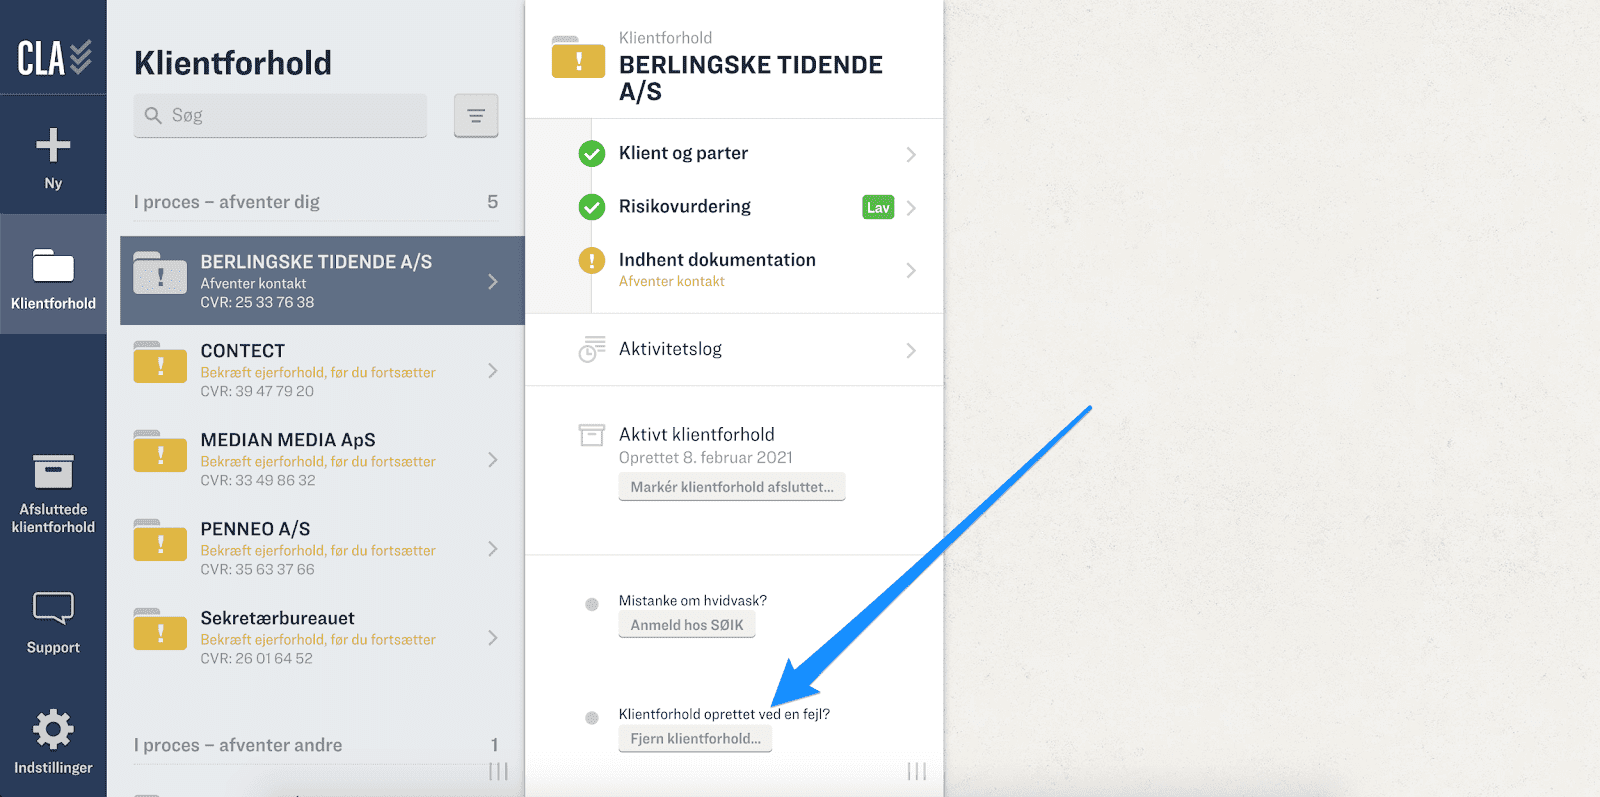Click the count 5 in list header

point(492,202)
